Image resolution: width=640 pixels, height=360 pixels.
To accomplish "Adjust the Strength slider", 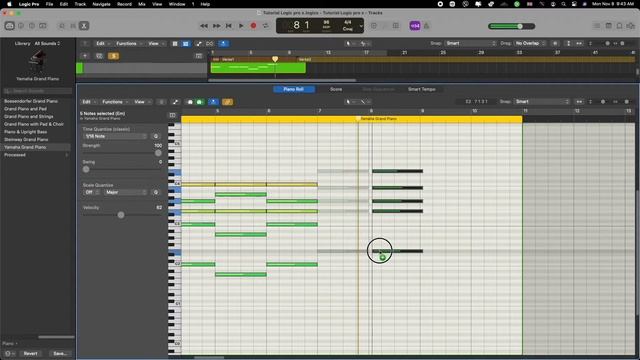I will pyautogui.click(x=122, y=153).
